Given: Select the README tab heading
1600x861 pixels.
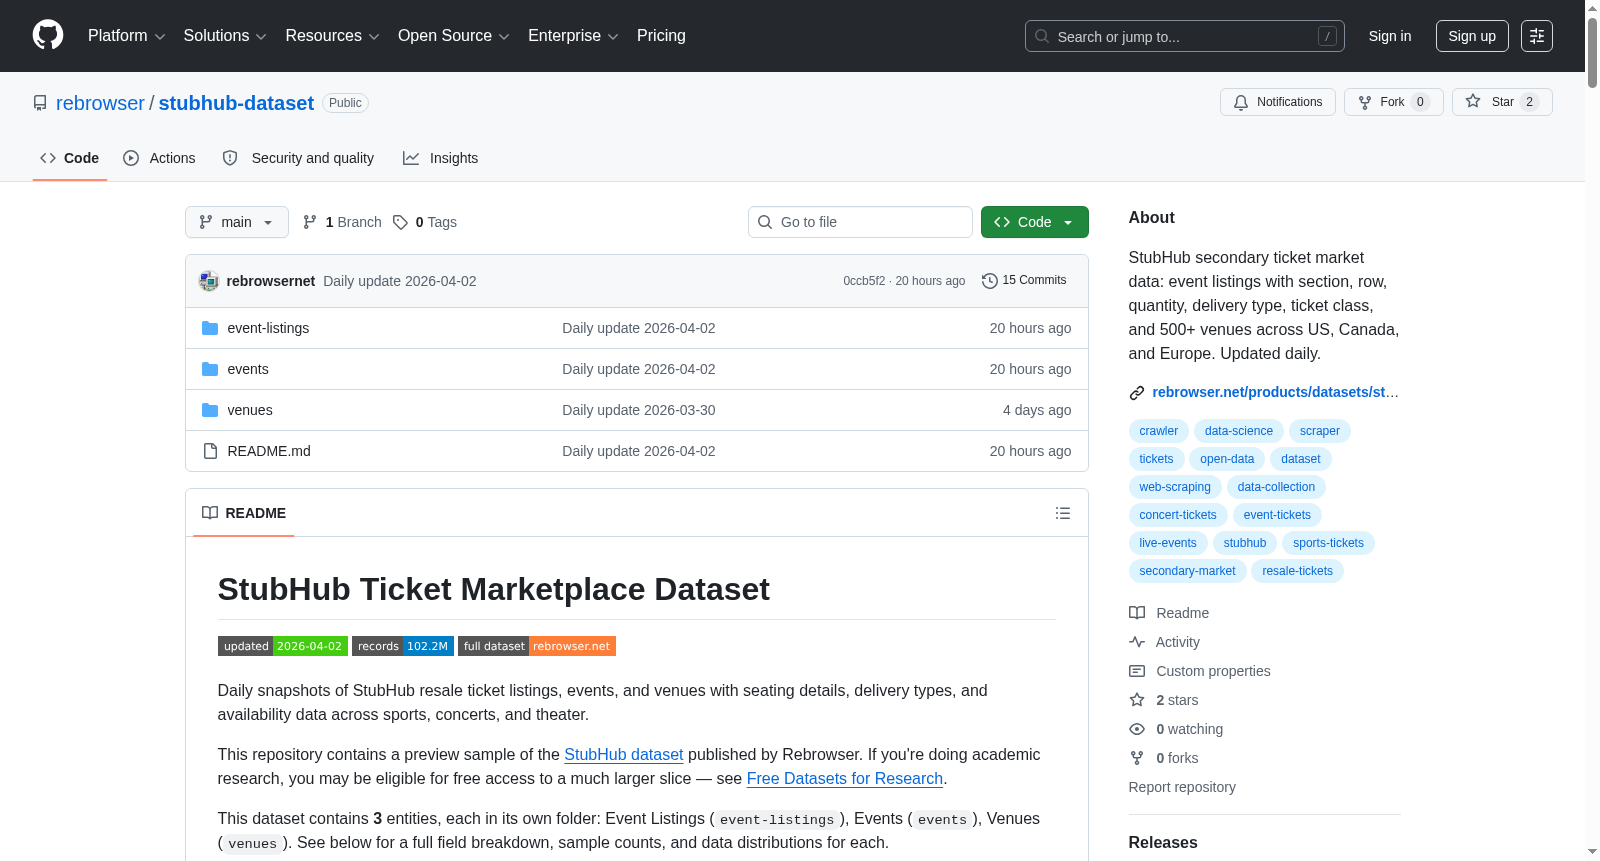Looking at the screenshot, I should pos(244,513).
